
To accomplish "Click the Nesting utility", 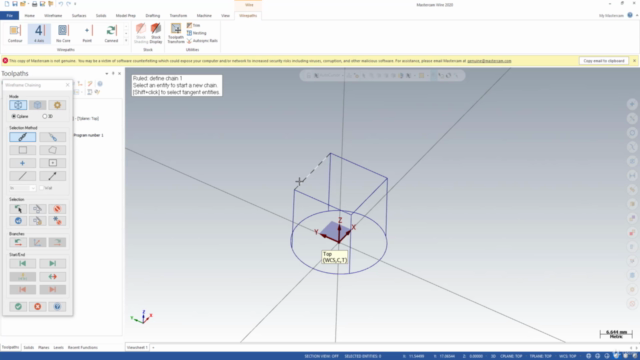I will tap(197, 33).
